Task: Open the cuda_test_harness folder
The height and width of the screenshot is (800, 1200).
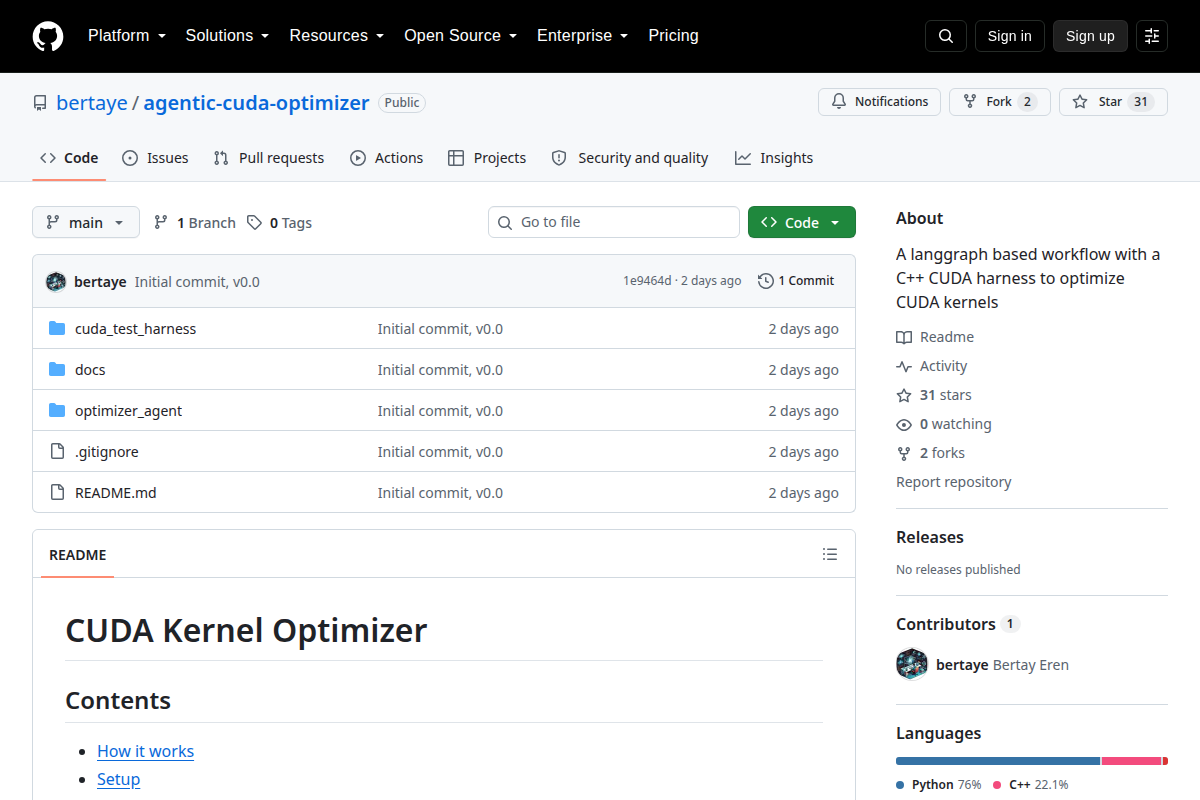Action: tap(135, 329)
